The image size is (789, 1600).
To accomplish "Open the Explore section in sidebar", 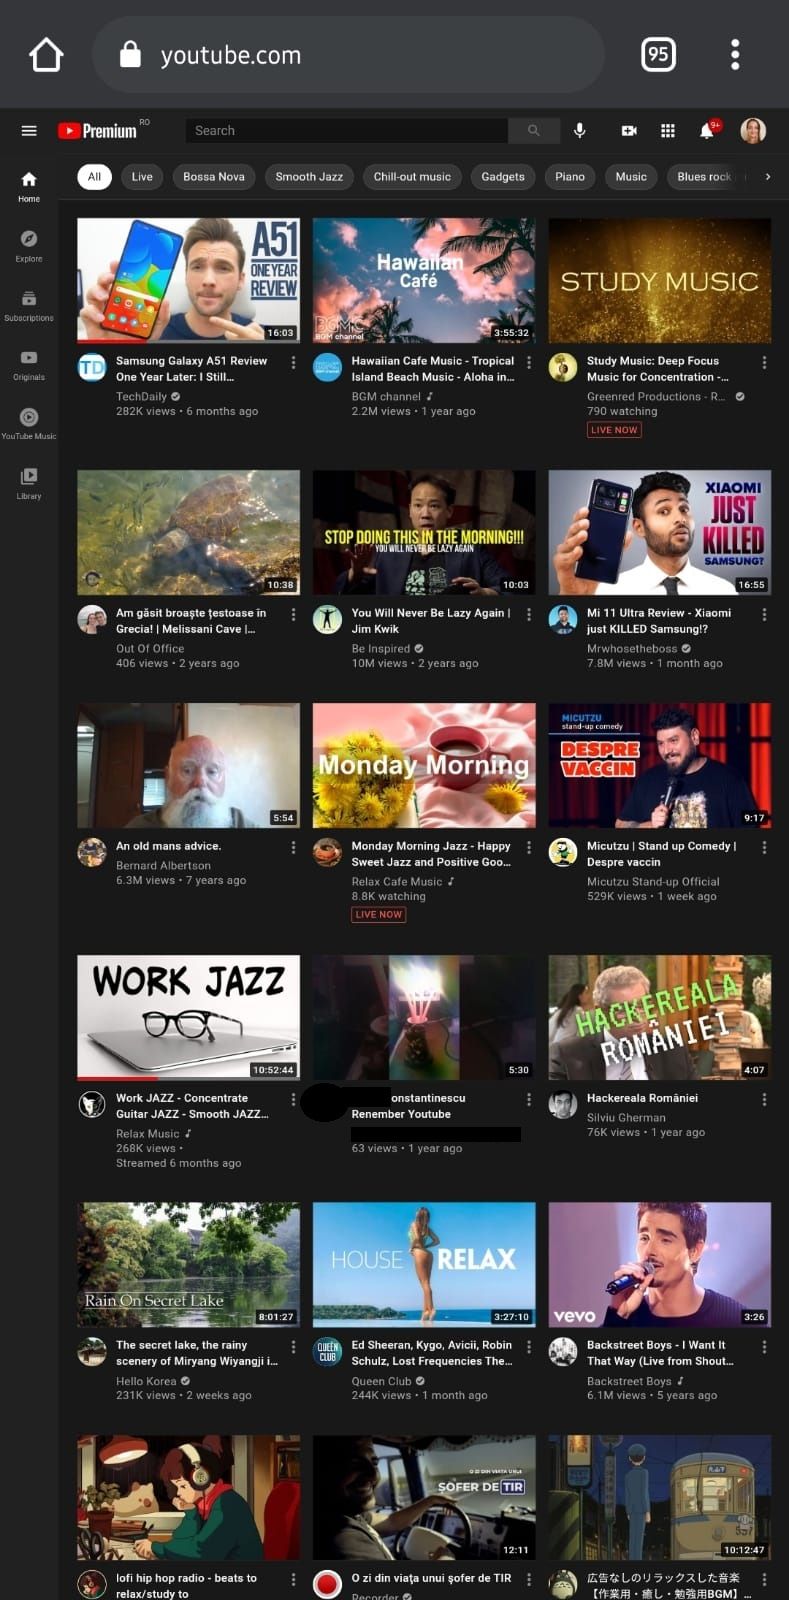I will [x=29, y=245].
